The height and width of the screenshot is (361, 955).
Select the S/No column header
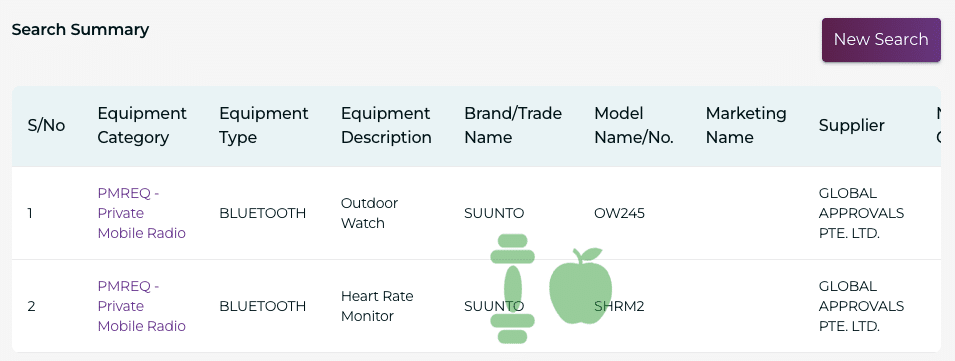46,125
